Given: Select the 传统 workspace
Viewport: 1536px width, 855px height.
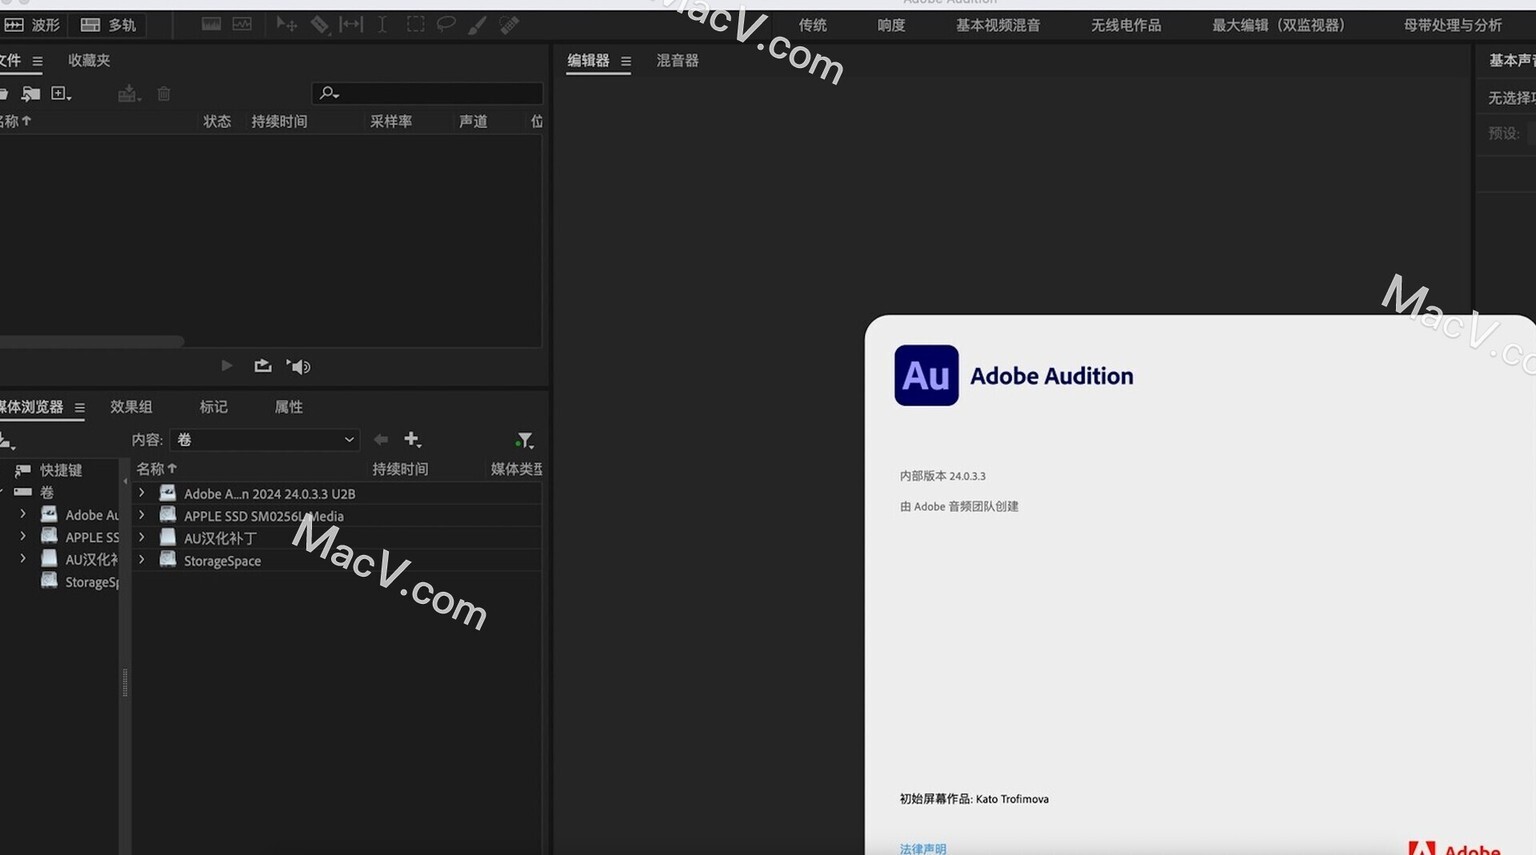Looking at the screenshot, I should point(812,25).
